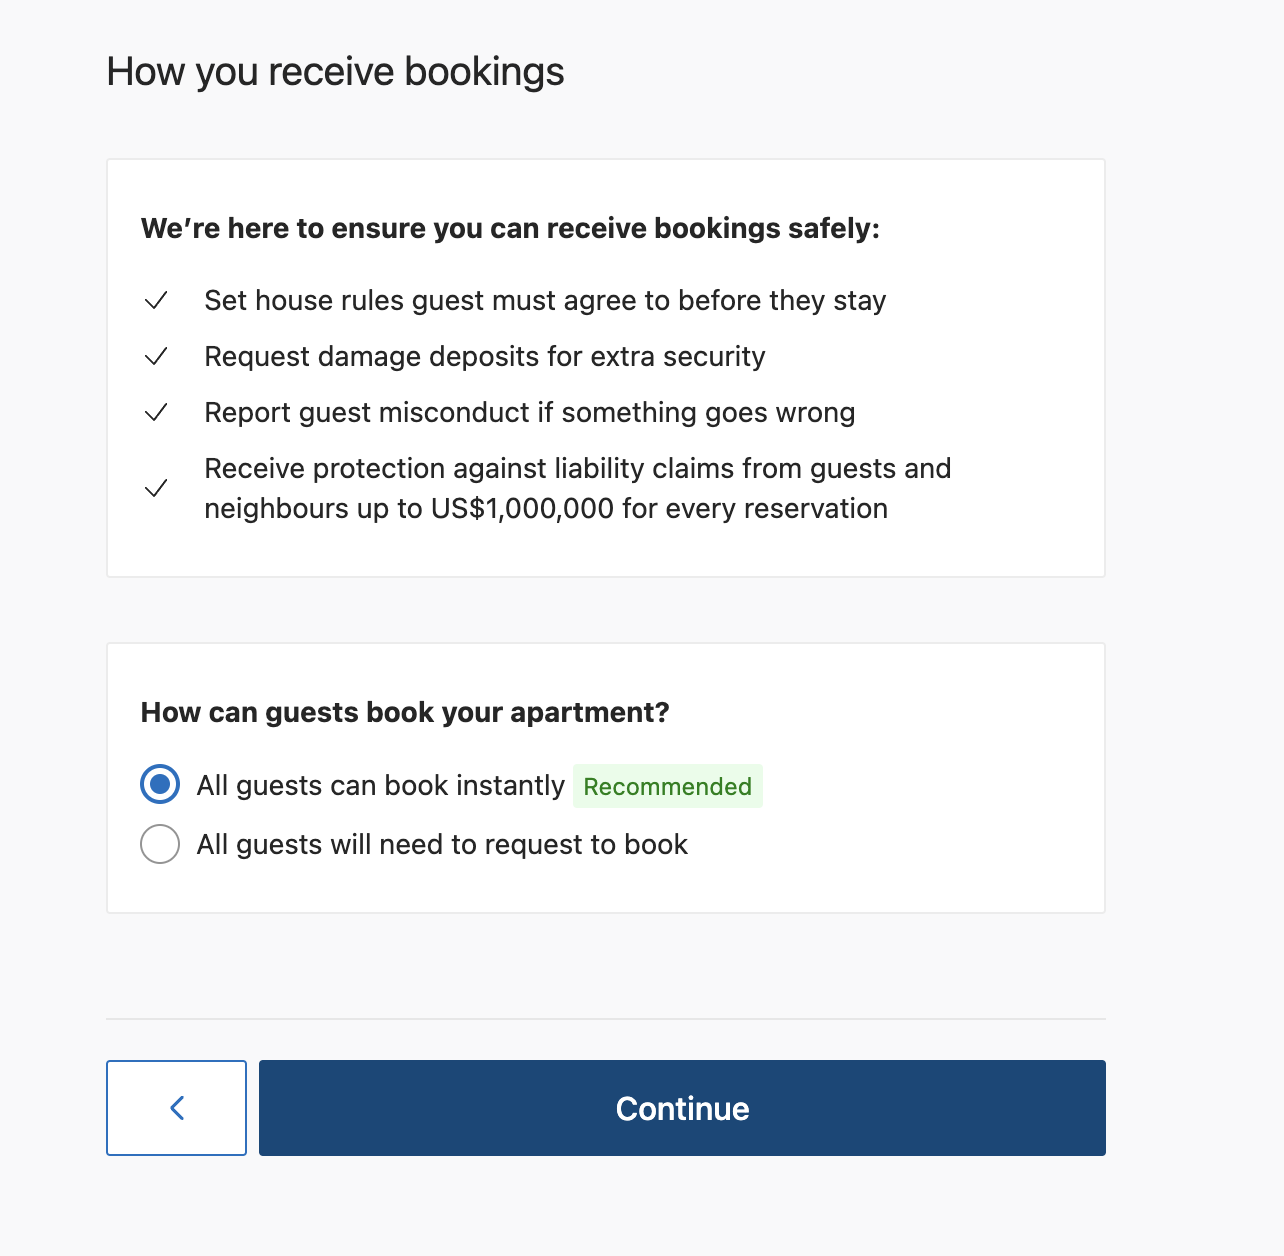Click the checkmark beside liability protection item

coord(156,489)
